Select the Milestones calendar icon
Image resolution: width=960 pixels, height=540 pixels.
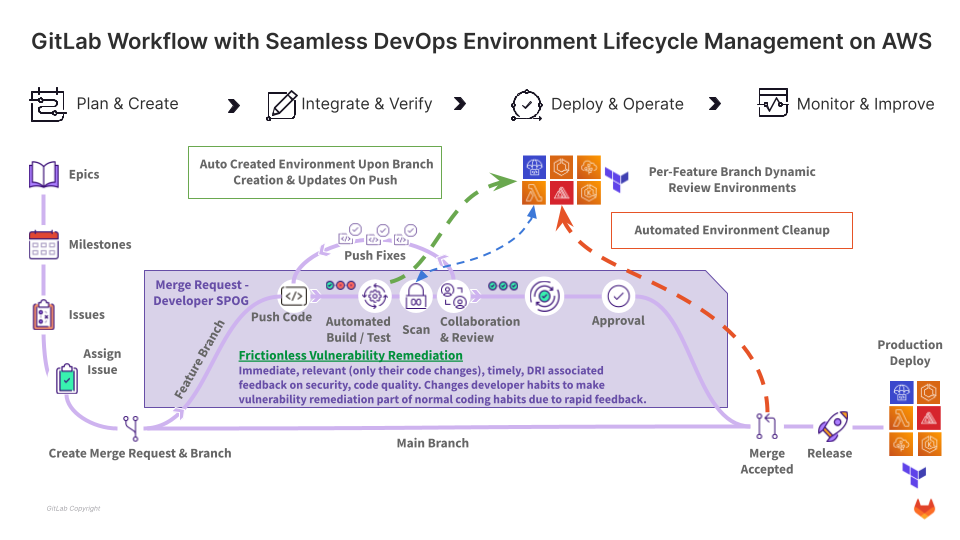pyautogui.click(x=44, y=245)
